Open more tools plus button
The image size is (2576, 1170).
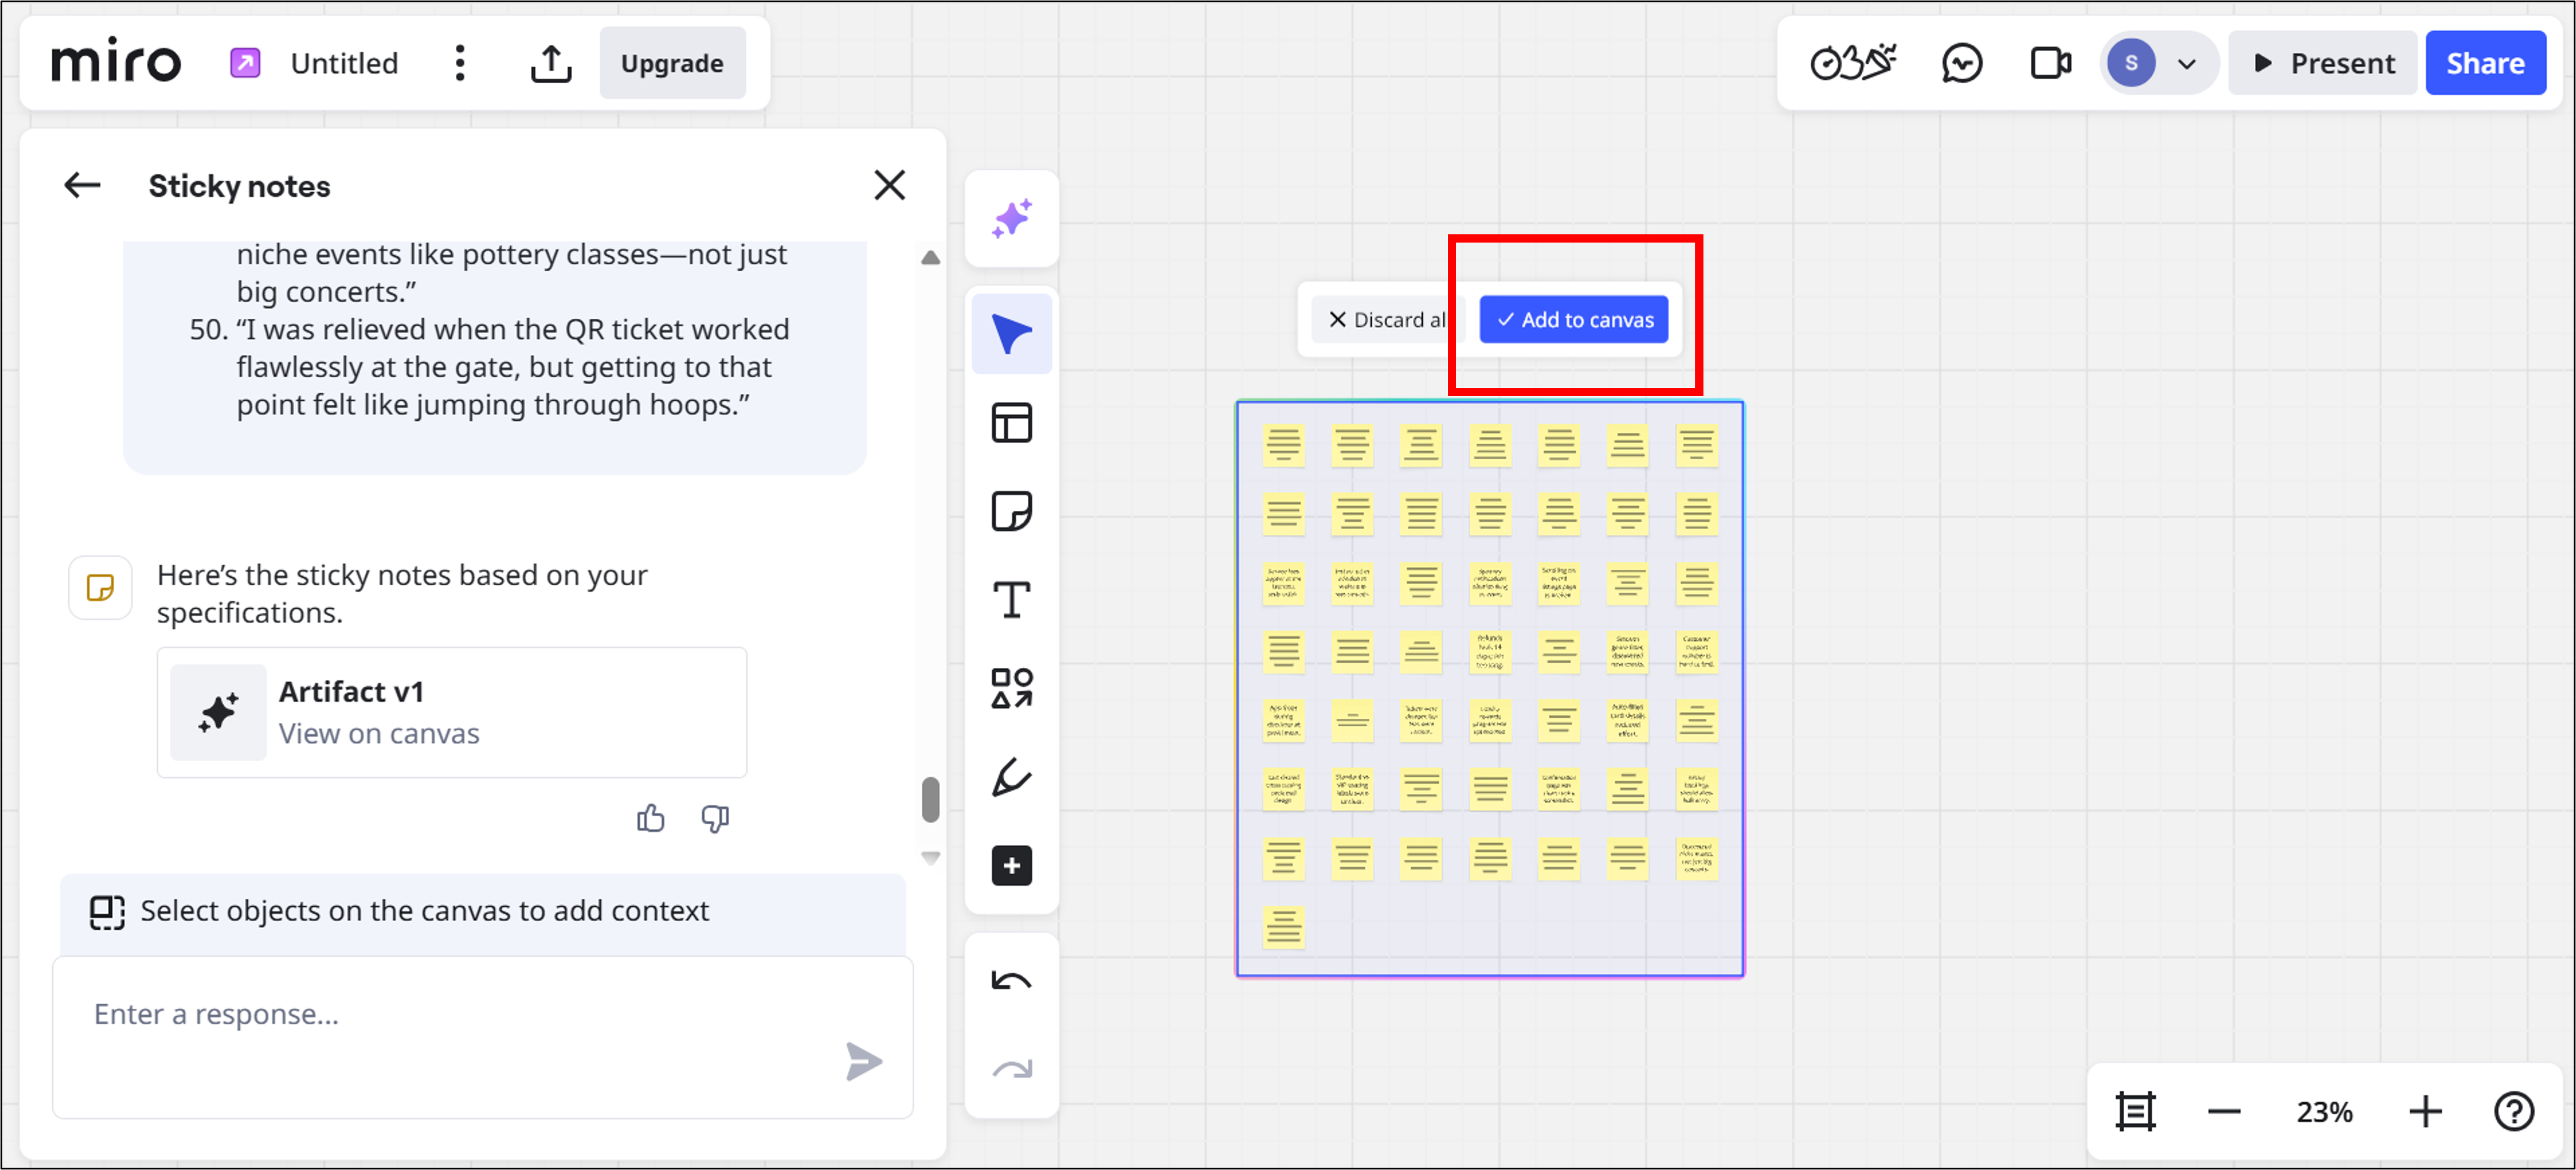point(1011,865)
